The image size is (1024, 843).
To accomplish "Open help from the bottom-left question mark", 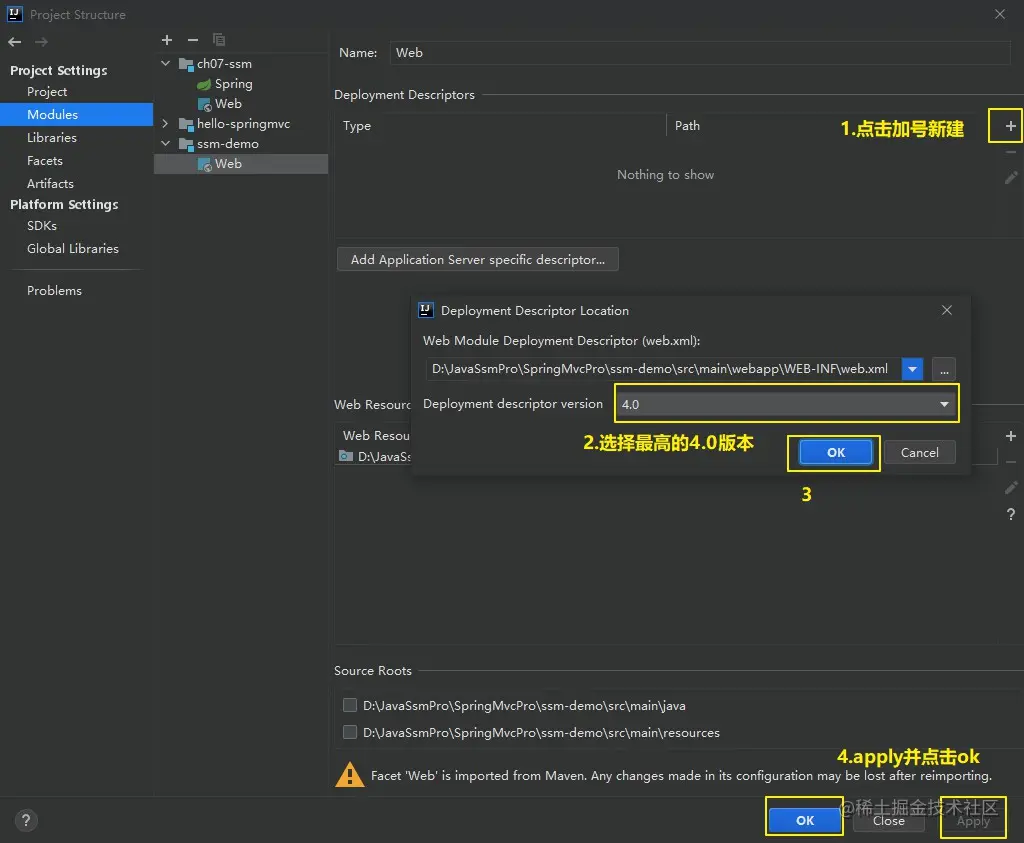I will click(25, 820).
